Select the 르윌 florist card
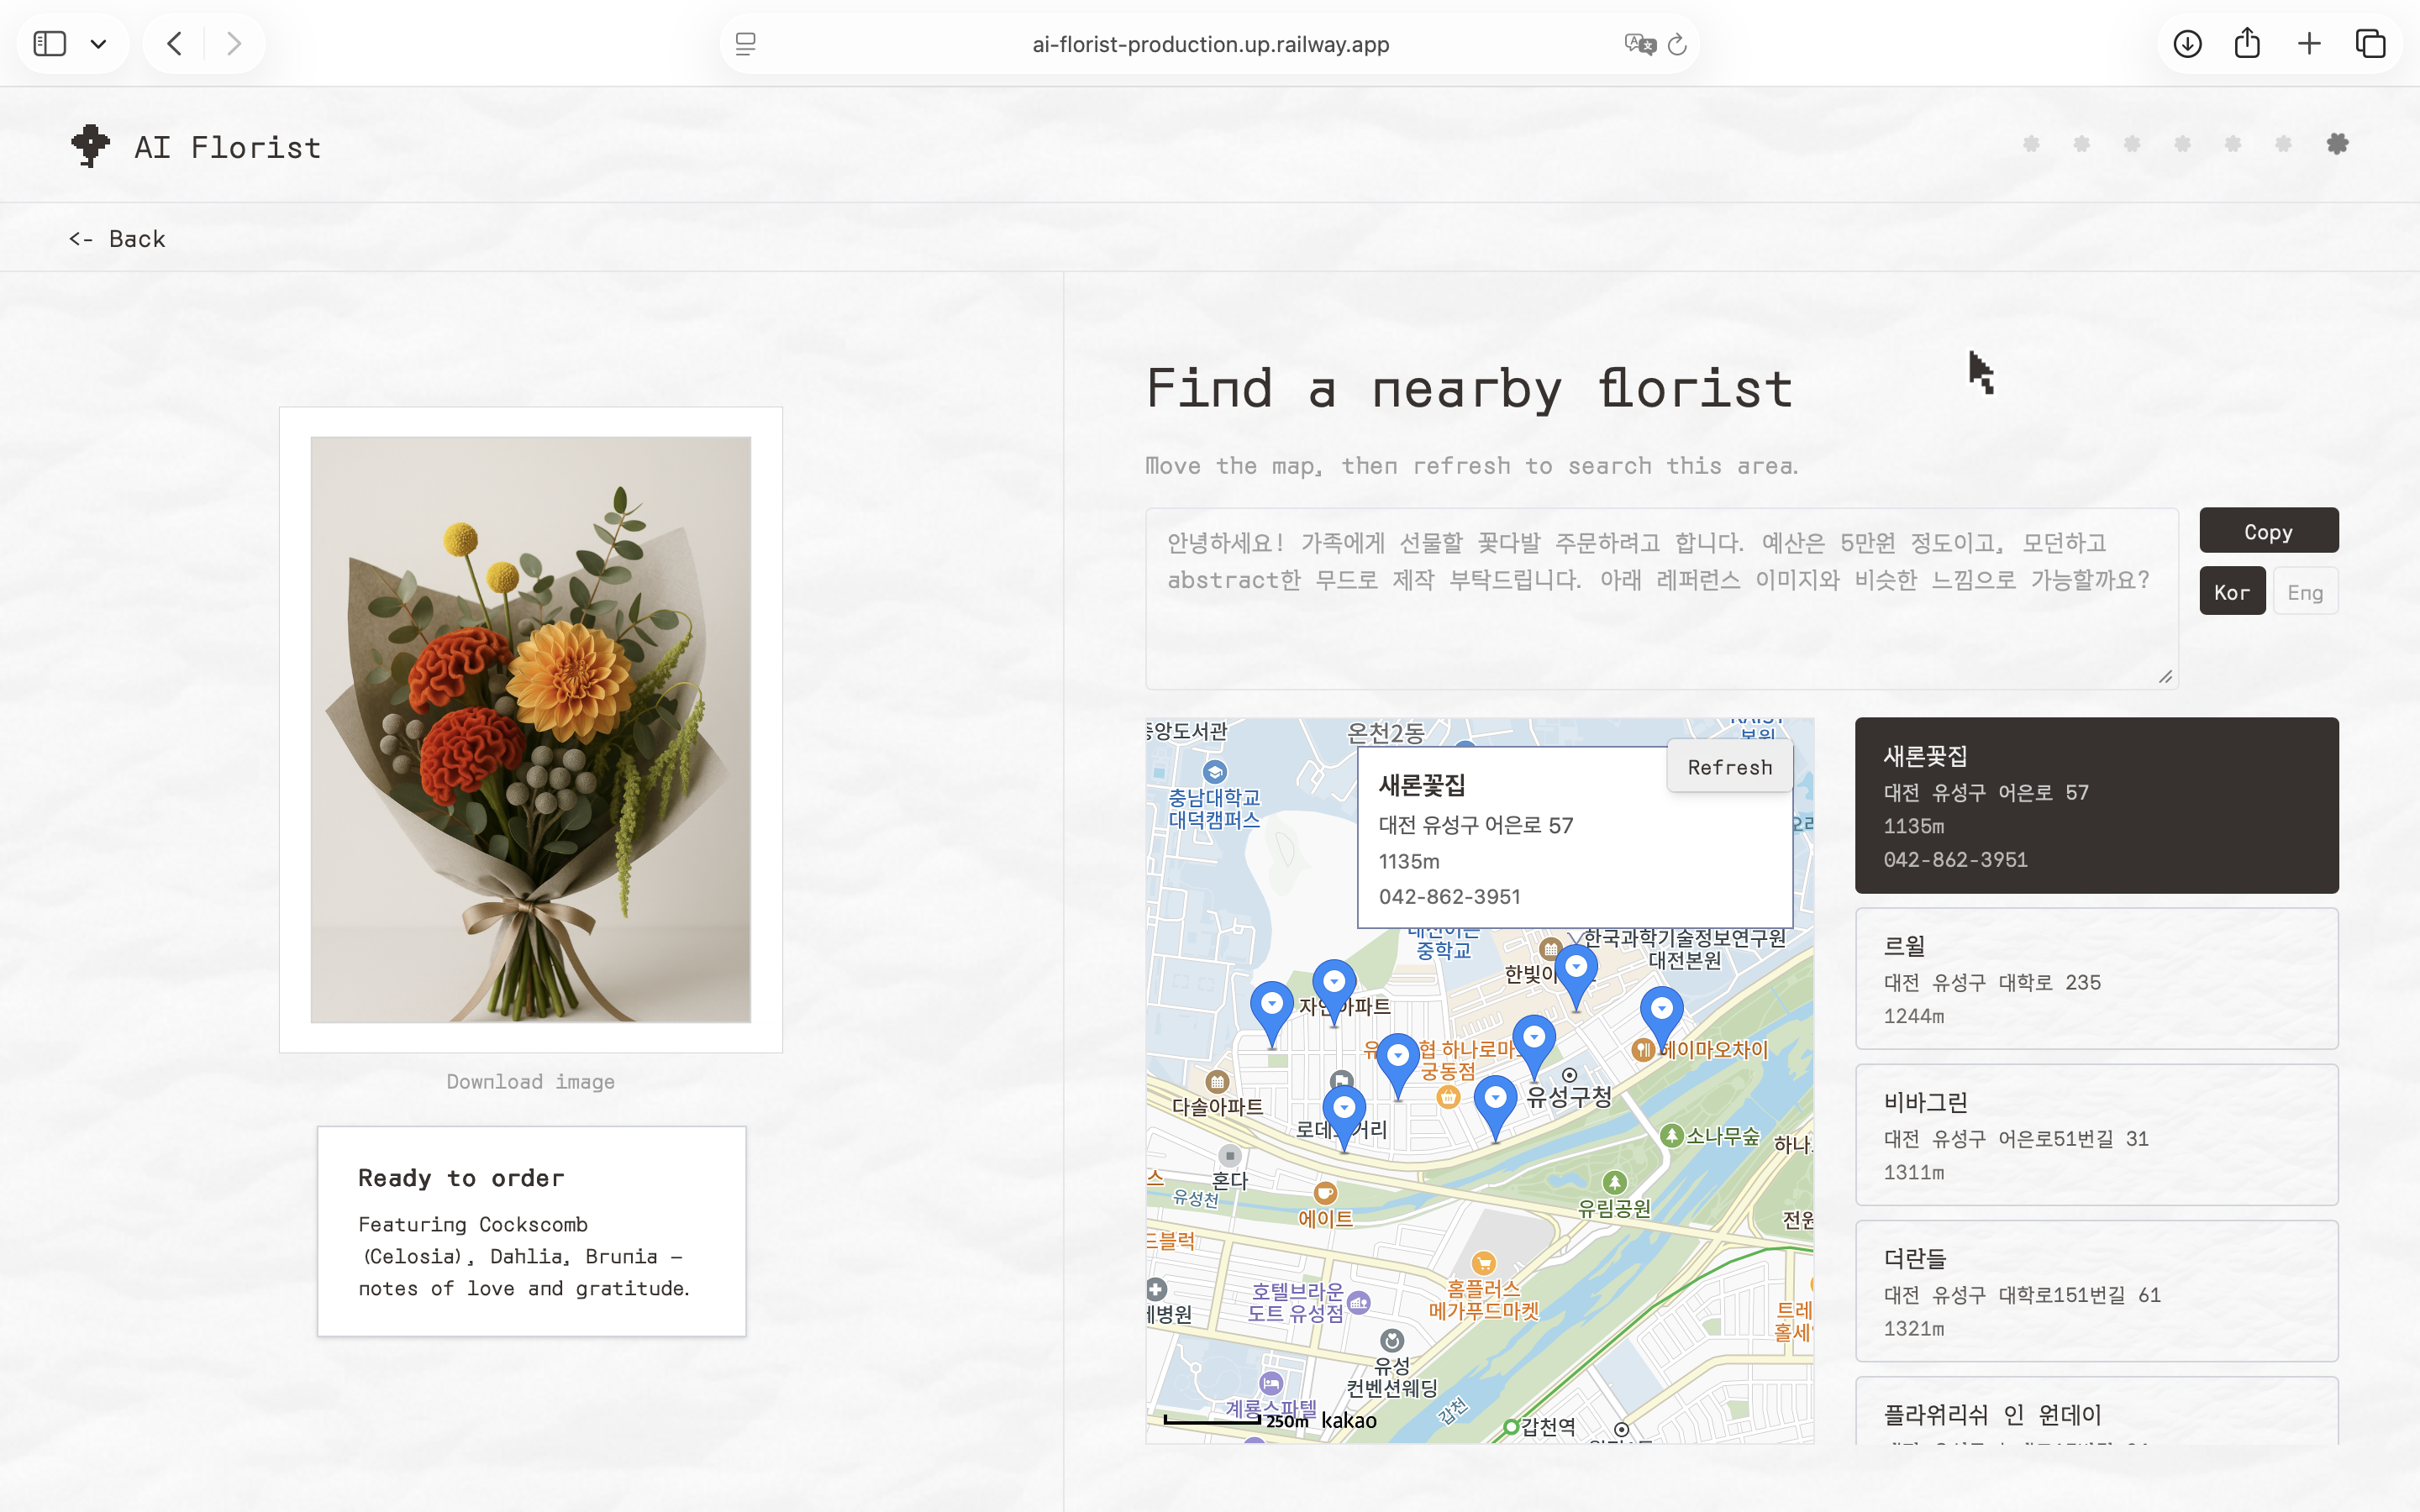This screenshot has height=1512, width=2420. point(2096,978)
